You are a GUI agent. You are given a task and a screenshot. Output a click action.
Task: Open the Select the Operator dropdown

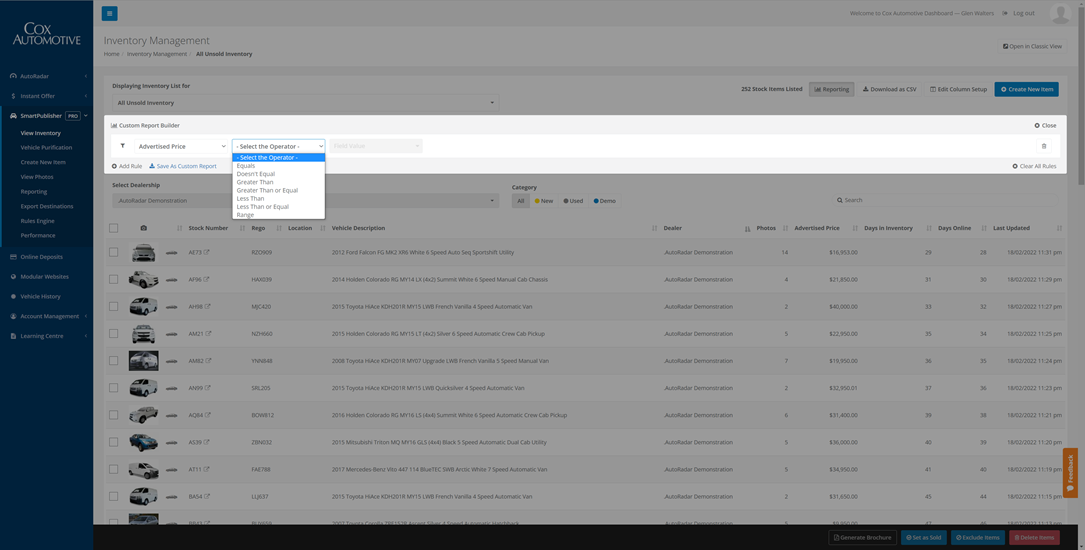278,146
